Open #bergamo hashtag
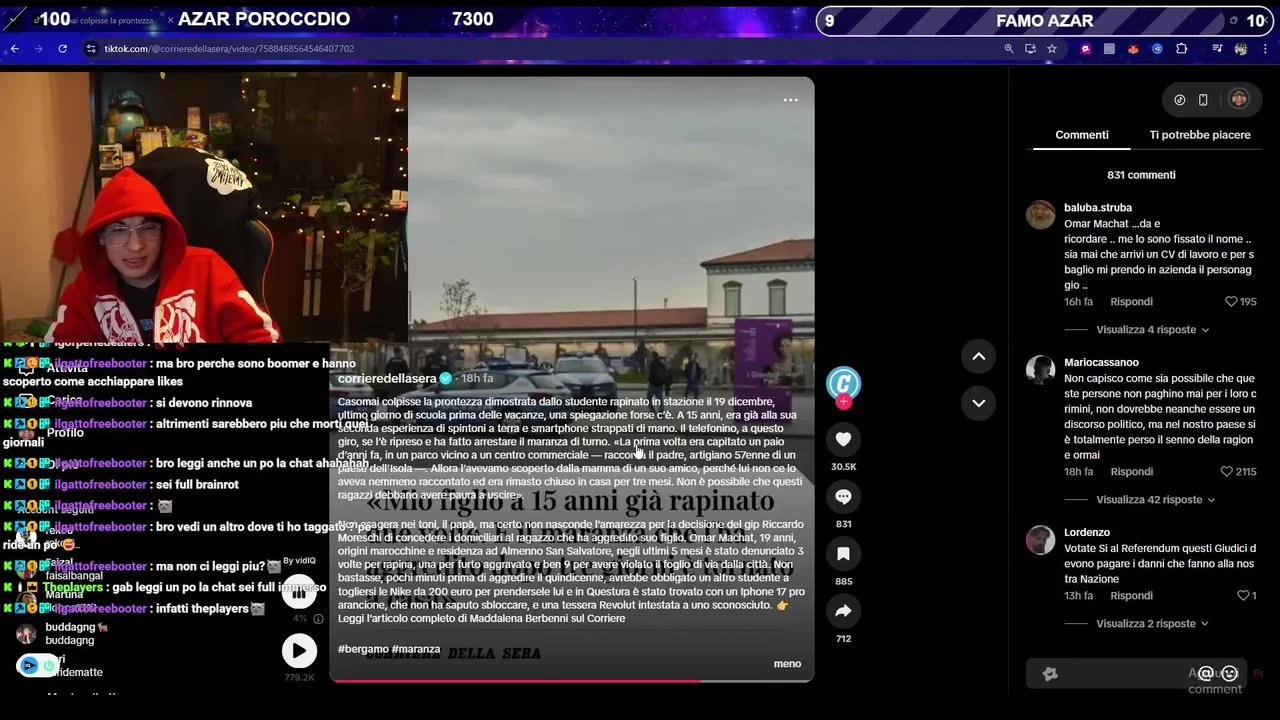Viewport: 1280px width, 720px height. pos(363,648)
